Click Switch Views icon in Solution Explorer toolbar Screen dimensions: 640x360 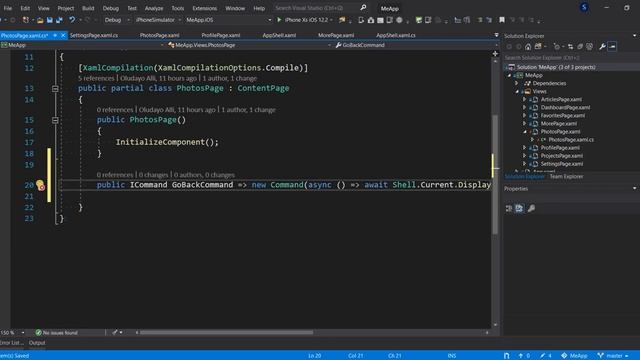[x=538, y=47]
